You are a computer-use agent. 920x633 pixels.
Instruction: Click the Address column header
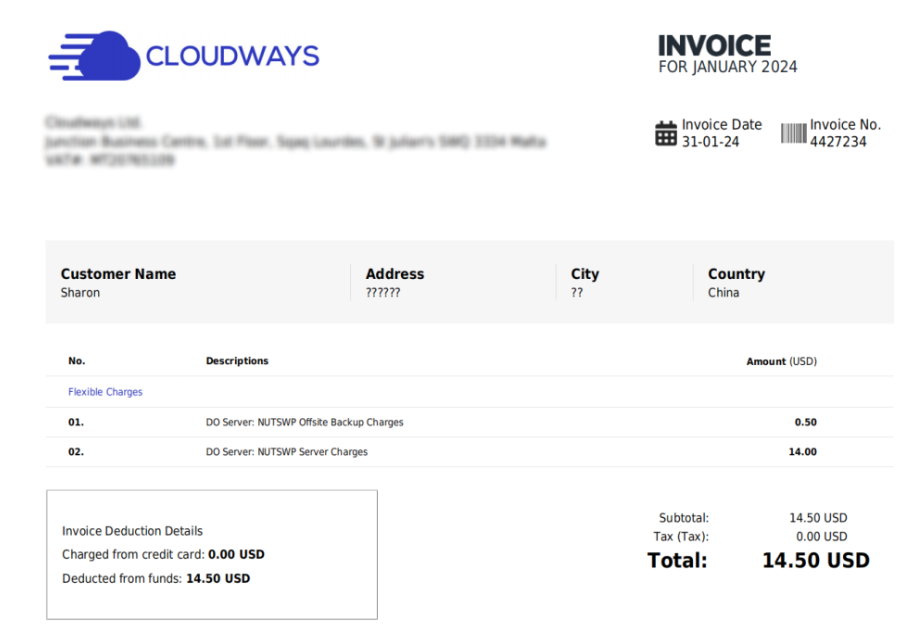point(394,274)
